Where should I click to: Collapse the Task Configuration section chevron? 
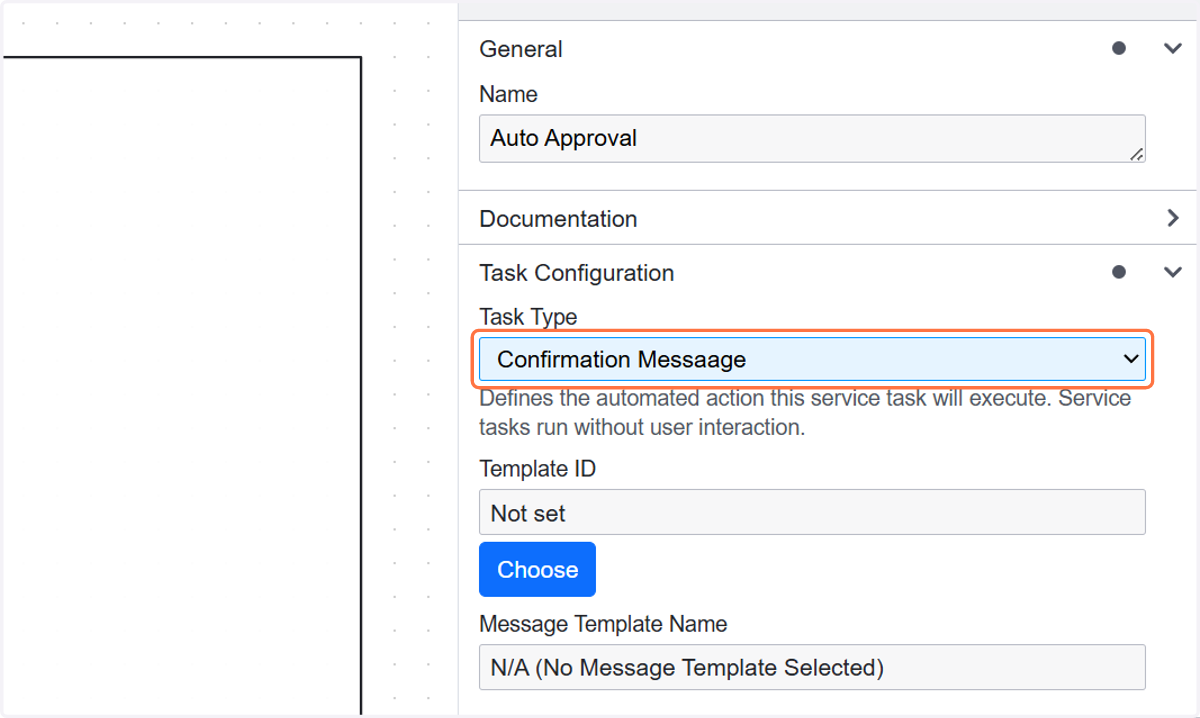[1173, 272]
